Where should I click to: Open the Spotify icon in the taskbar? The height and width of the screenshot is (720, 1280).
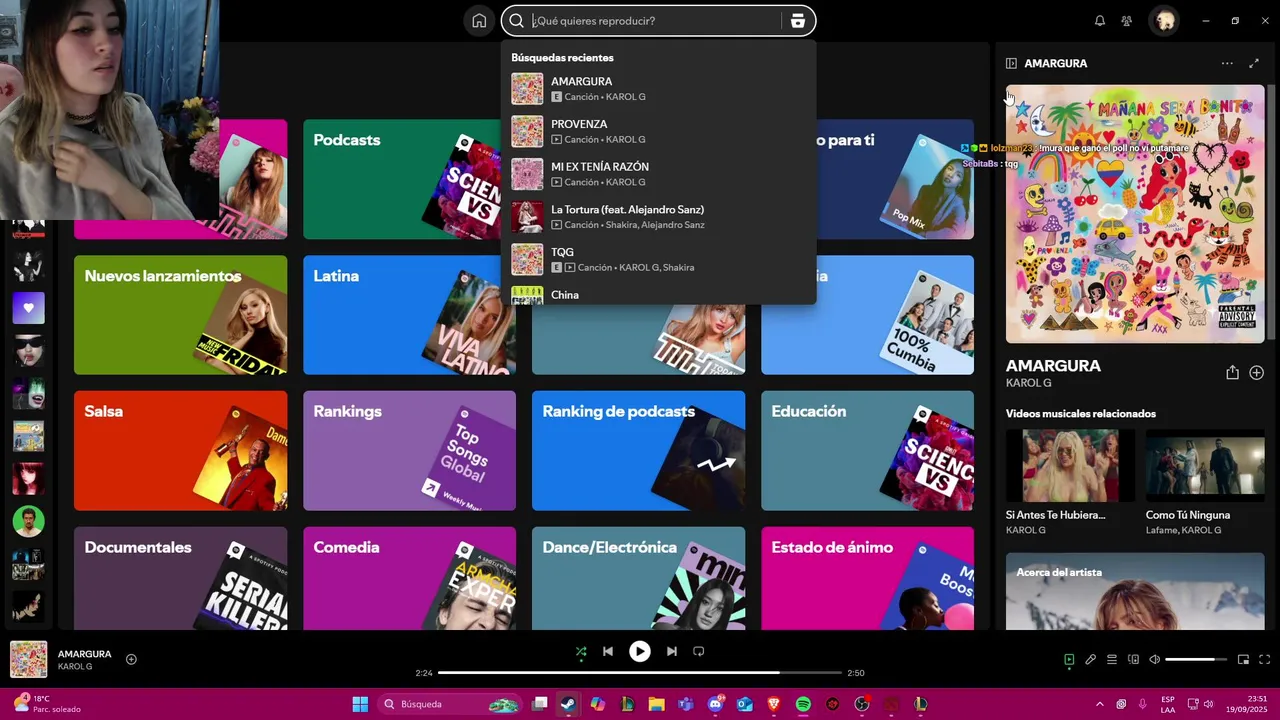803,704
